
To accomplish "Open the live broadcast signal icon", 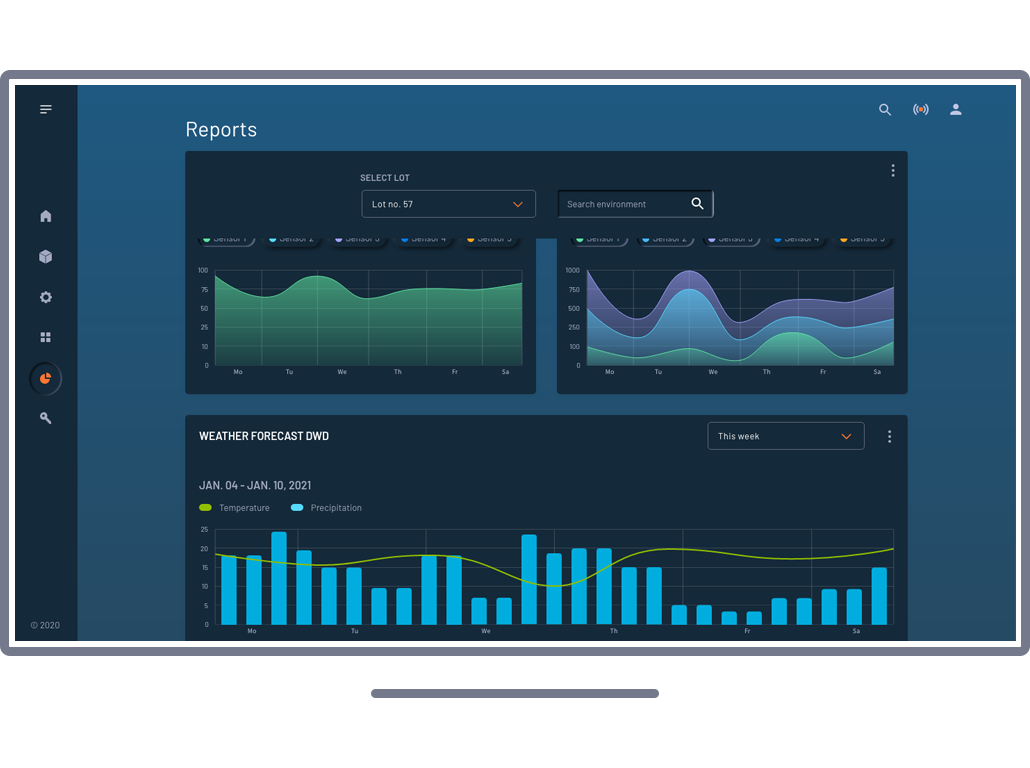I will tap(921, 110).
